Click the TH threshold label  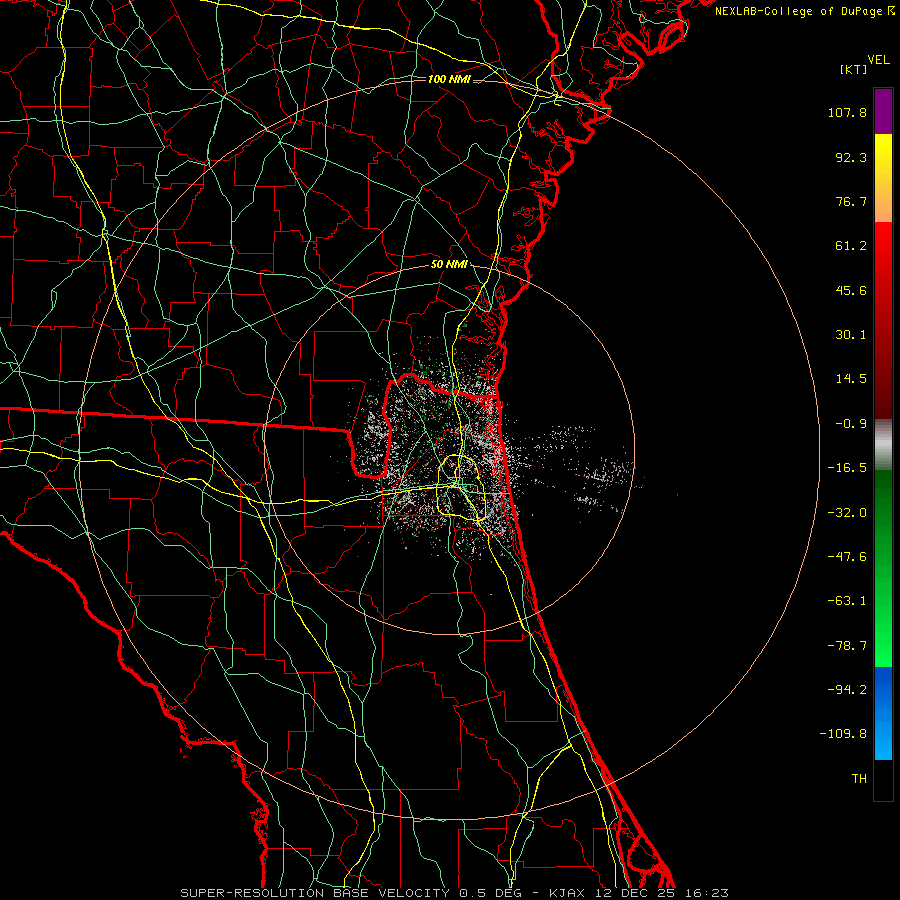[859, 779]
